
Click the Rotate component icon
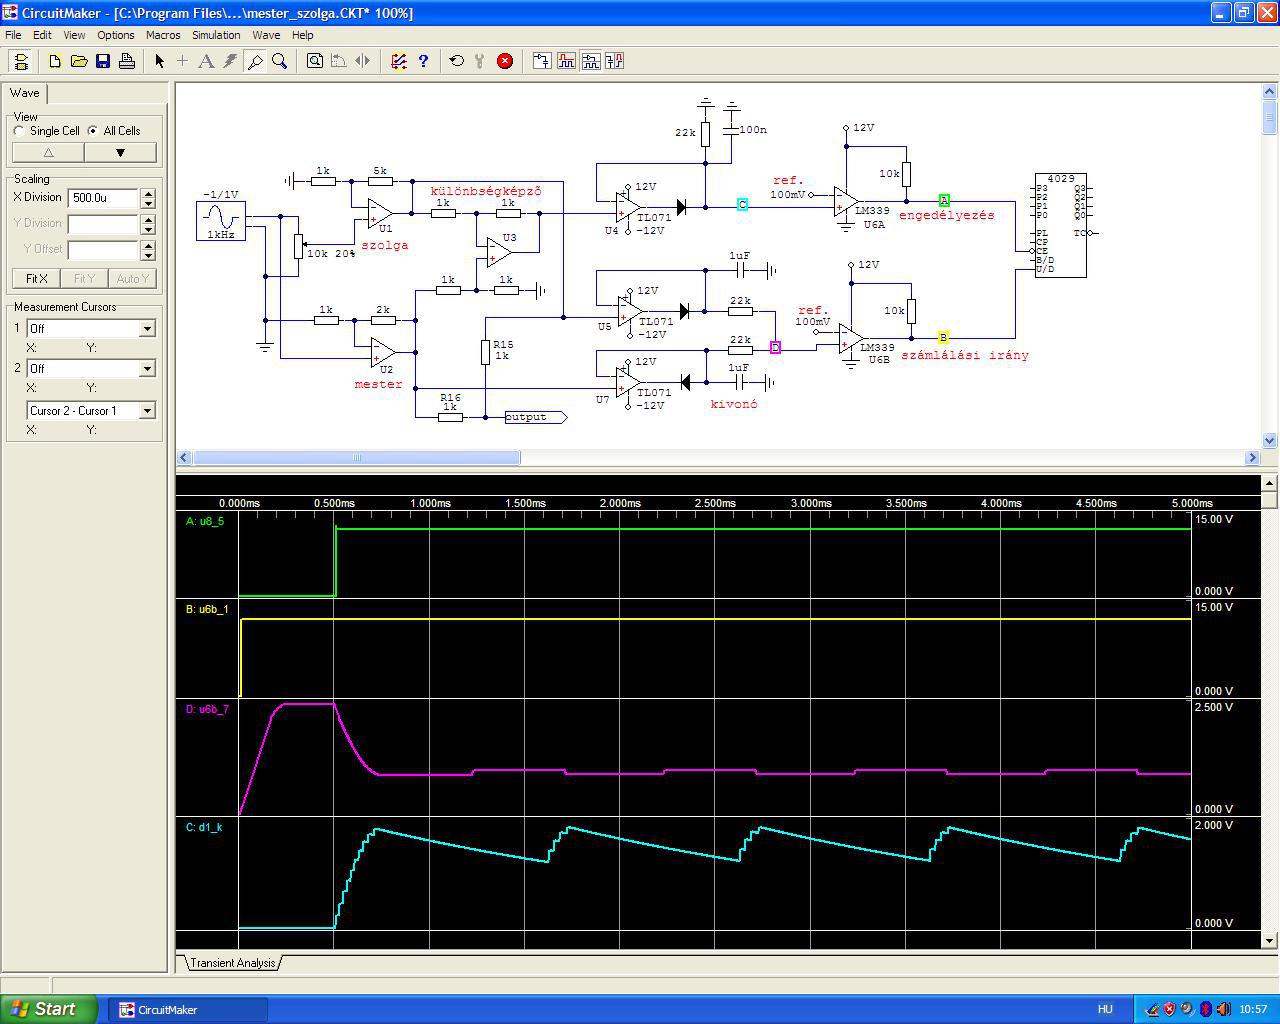(339, 61)
